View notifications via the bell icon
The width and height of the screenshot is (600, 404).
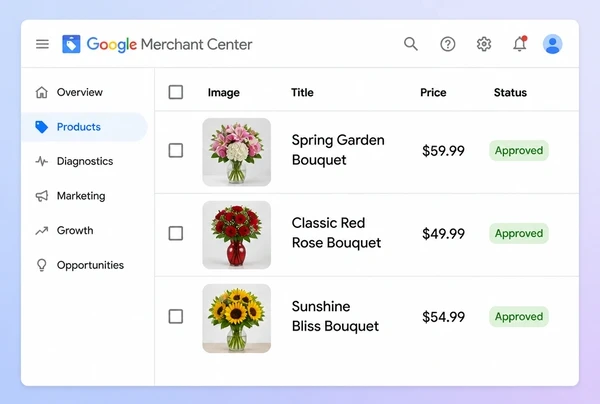520,44
